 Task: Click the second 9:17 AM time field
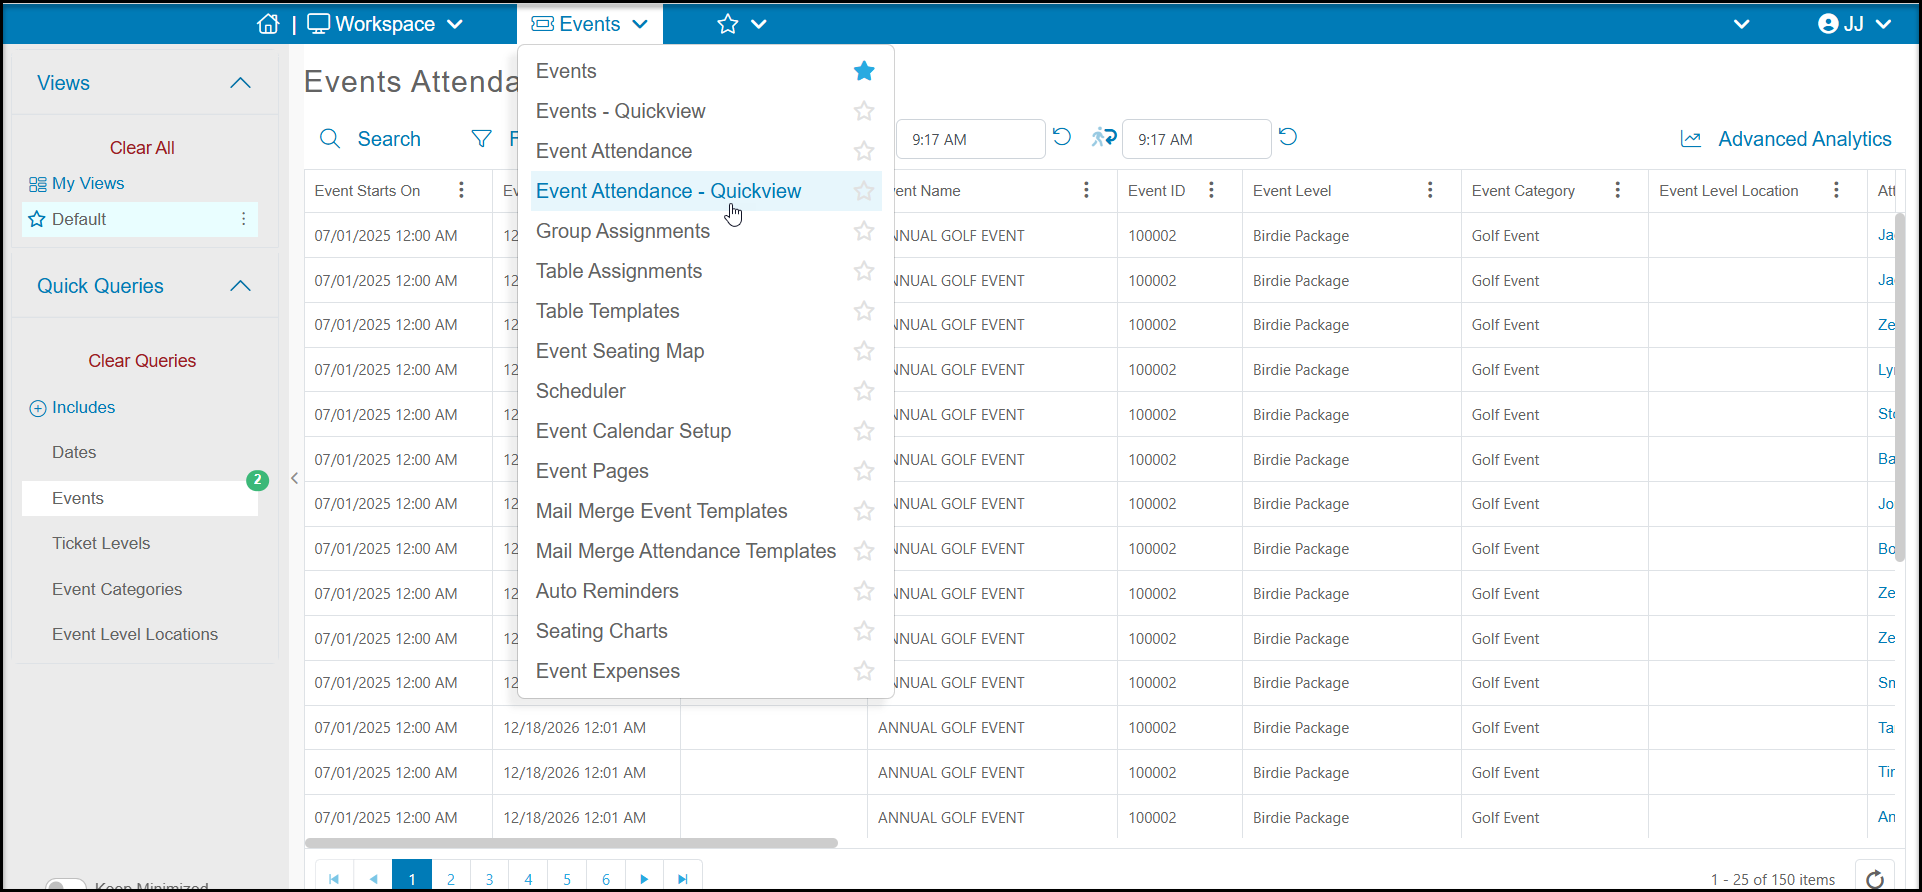click(x=1196, y=139)
